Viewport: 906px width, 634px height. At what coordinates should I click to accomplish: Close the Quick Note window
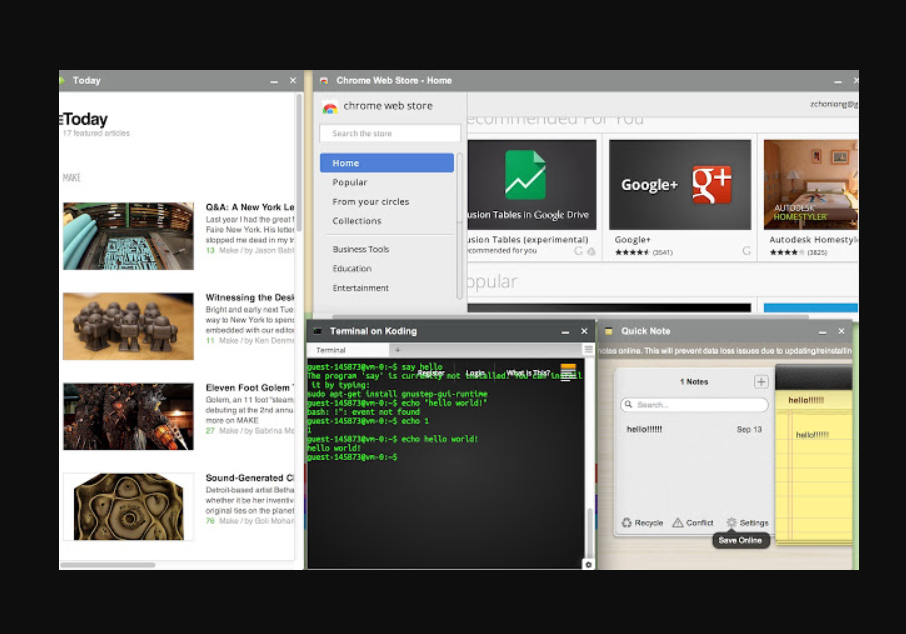[x=841, y=331]
